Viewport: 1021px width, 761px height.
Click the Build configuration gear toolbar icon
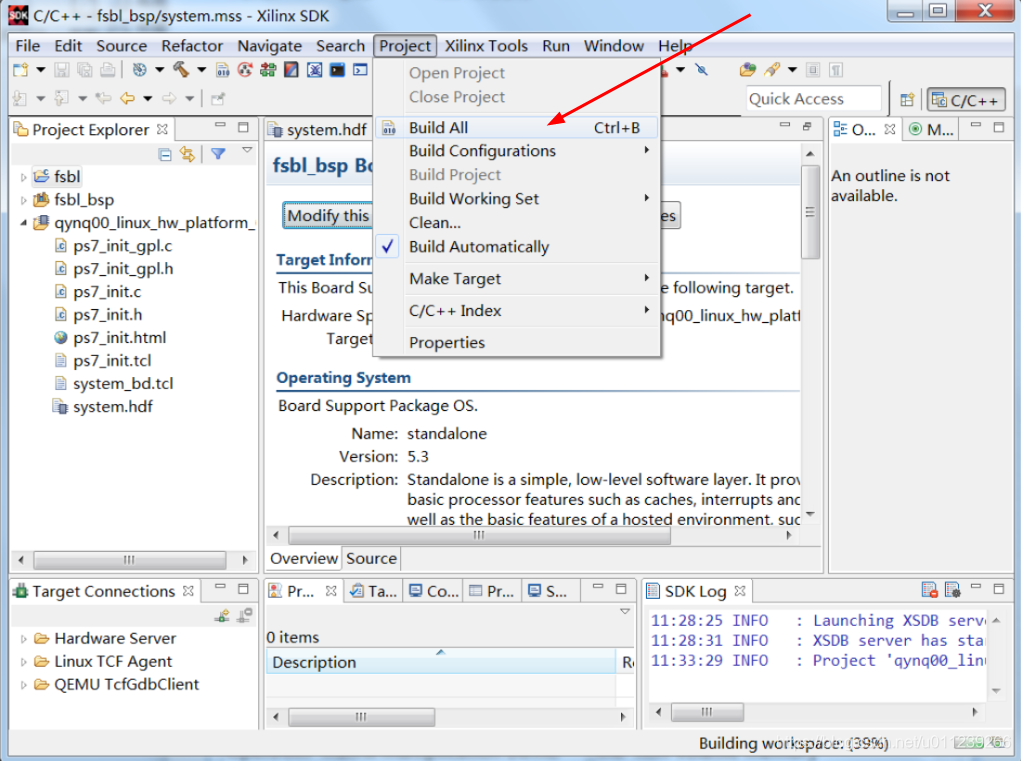click(139, 70)
